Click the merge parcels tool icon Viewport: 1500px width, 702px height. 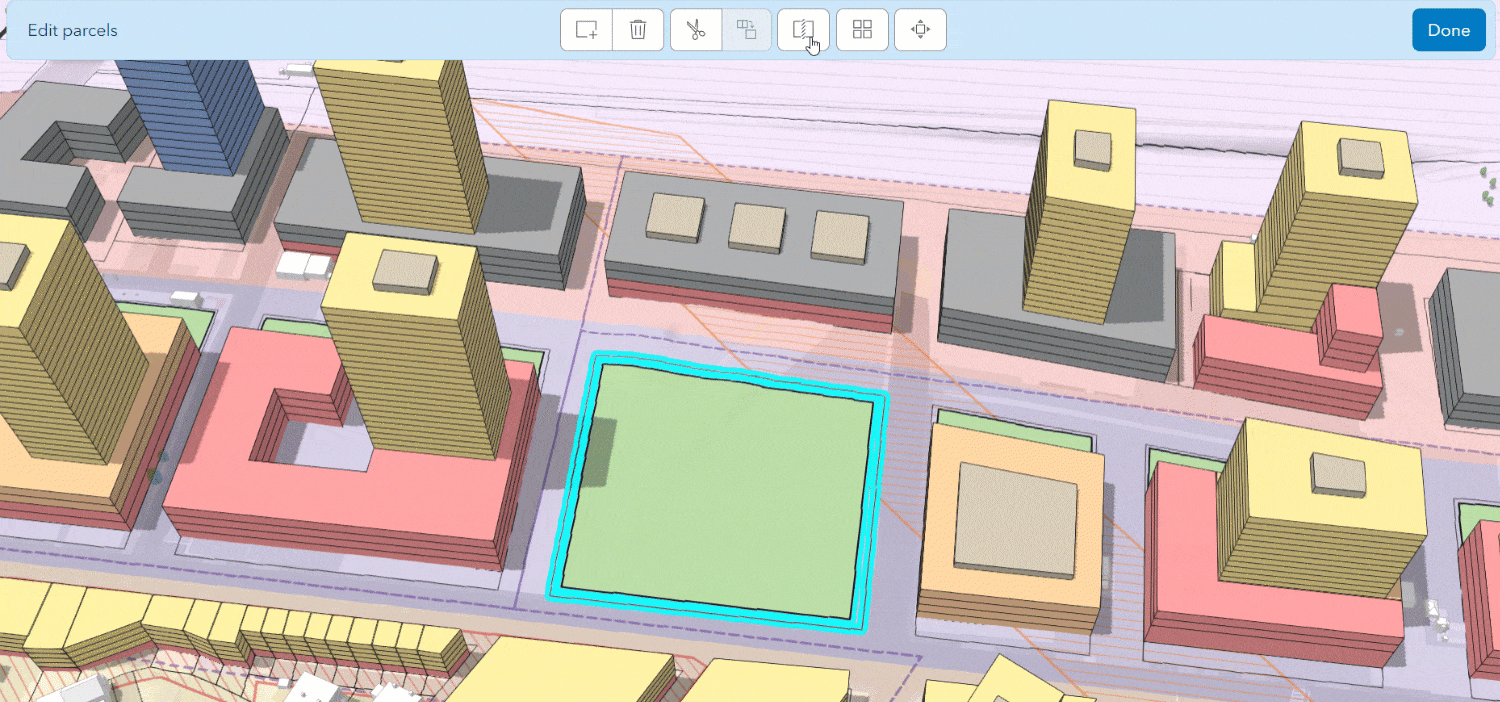click(746, 30)
